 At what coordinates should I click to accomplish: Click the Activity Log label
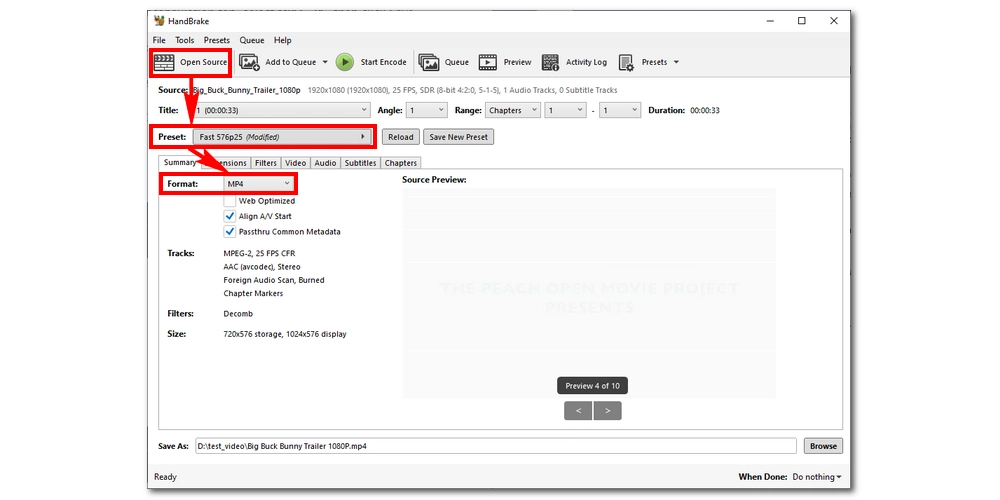[586, 62]
